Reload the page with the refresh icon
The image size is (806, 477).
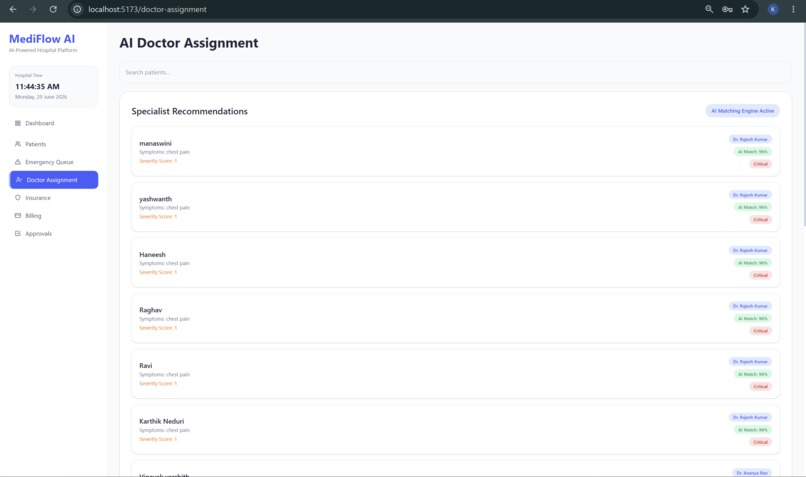pyautogui.click(x=53, y=9)
